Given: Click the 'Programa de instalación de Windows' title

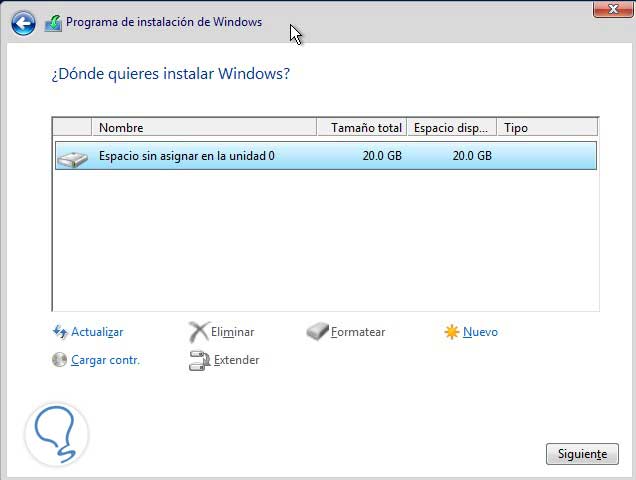Looking at the screenshot, I should pos(164,22).
